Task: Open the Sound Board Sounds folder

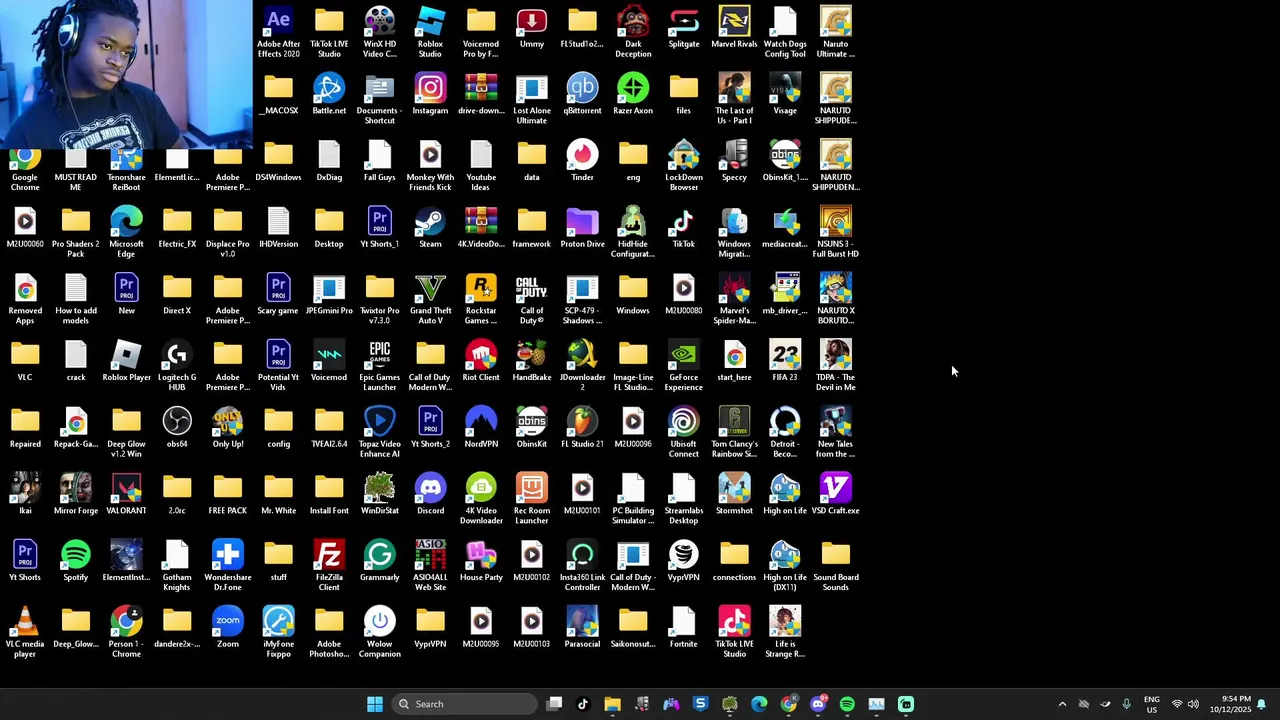Action: pos(836,566)
